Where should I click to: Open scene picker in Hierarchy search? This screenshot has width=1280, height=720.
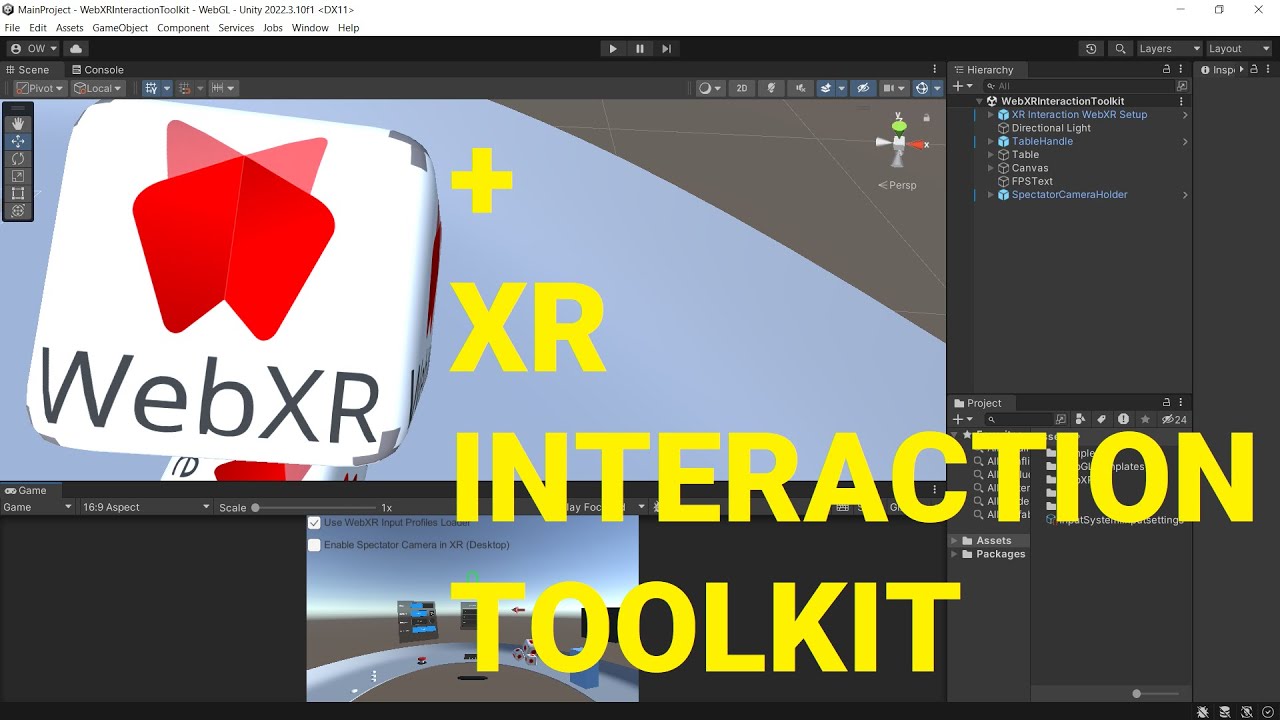tap(1182, 86)
